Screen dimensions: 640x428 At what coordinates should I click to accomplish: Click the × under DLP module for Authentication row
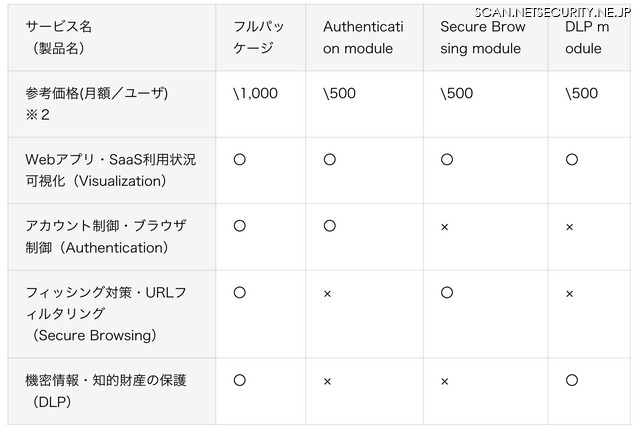coord(570,227)
